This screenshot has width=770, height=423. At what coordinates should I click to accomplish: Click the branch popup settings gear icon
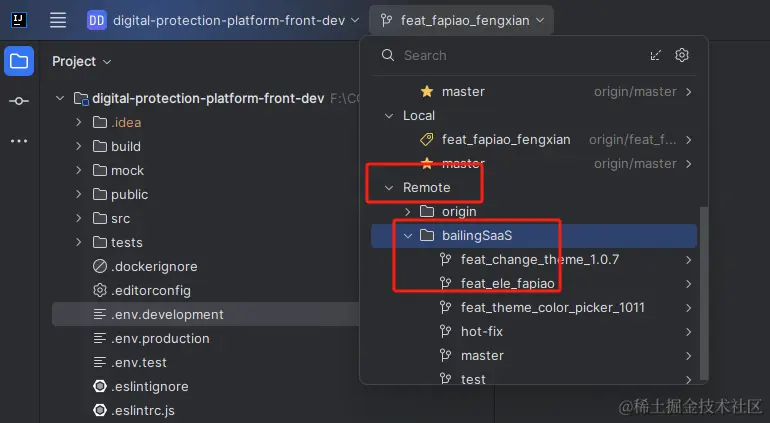pos(682,56)
